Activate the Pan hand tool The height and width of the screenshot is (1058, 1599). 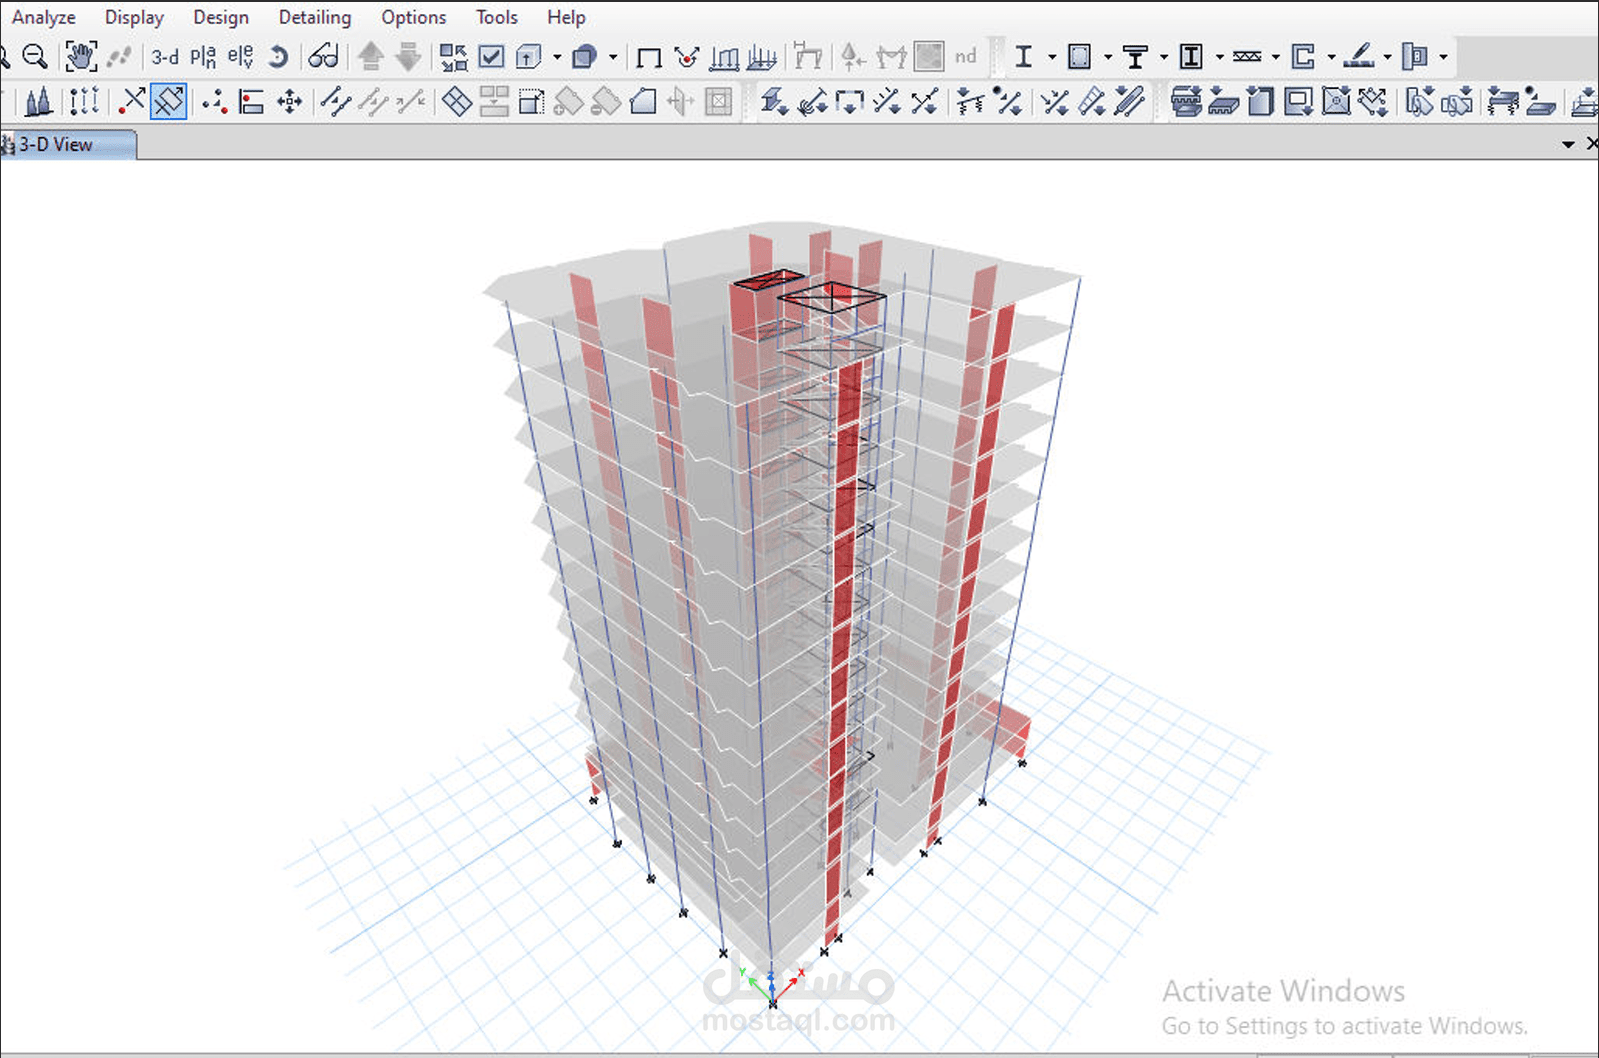(x=81, y=57)
